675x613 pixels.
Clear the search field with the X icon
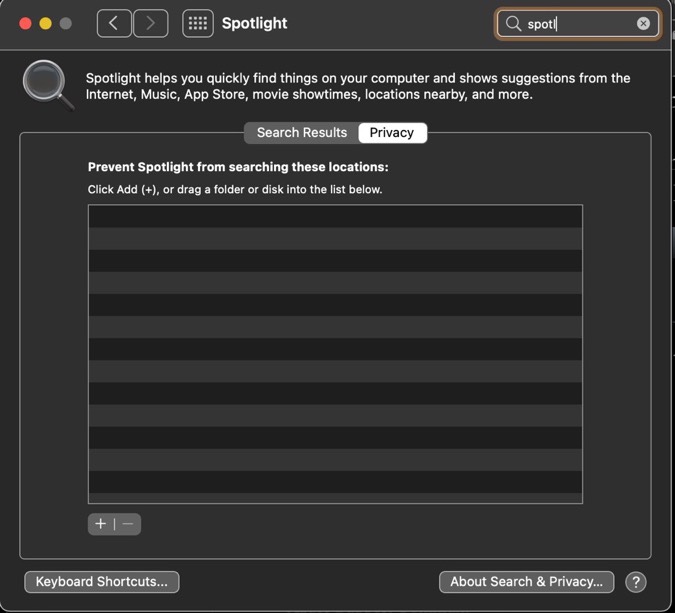click(643, 23)
